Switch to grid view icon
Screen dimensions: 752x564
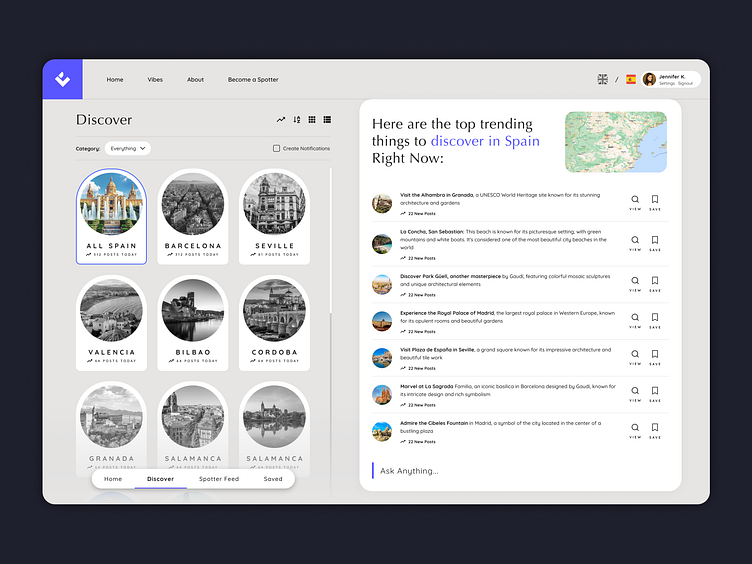312,119
